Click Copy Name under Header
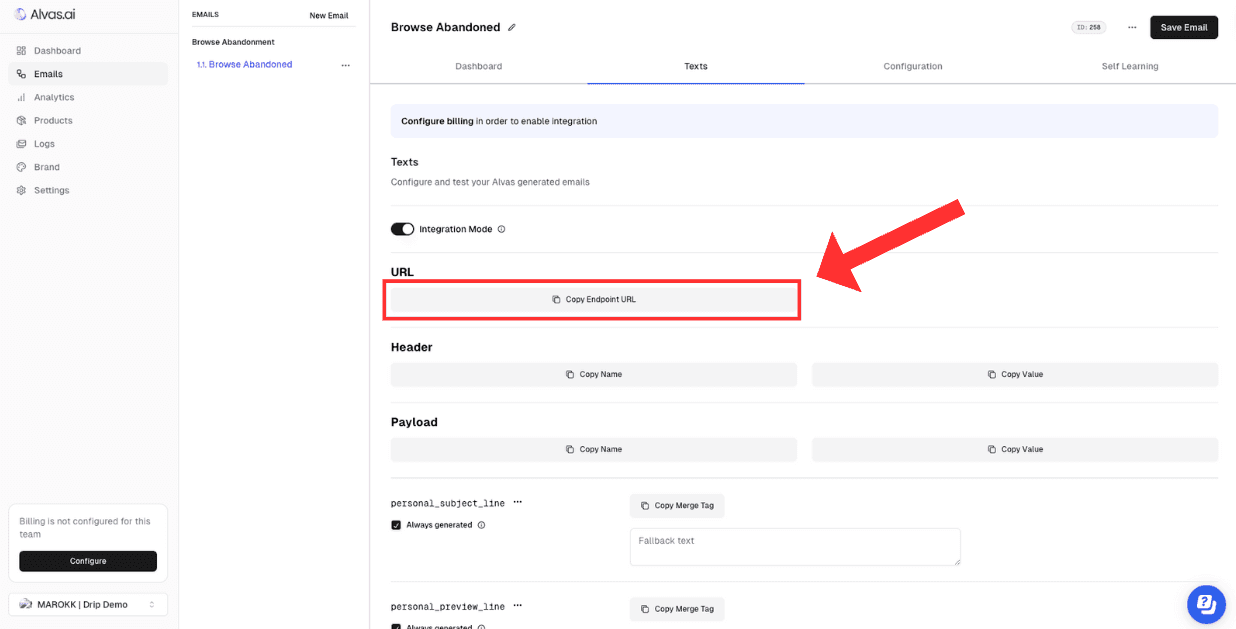Viewport: 1236px width, 629px height. tap(594, 374)
